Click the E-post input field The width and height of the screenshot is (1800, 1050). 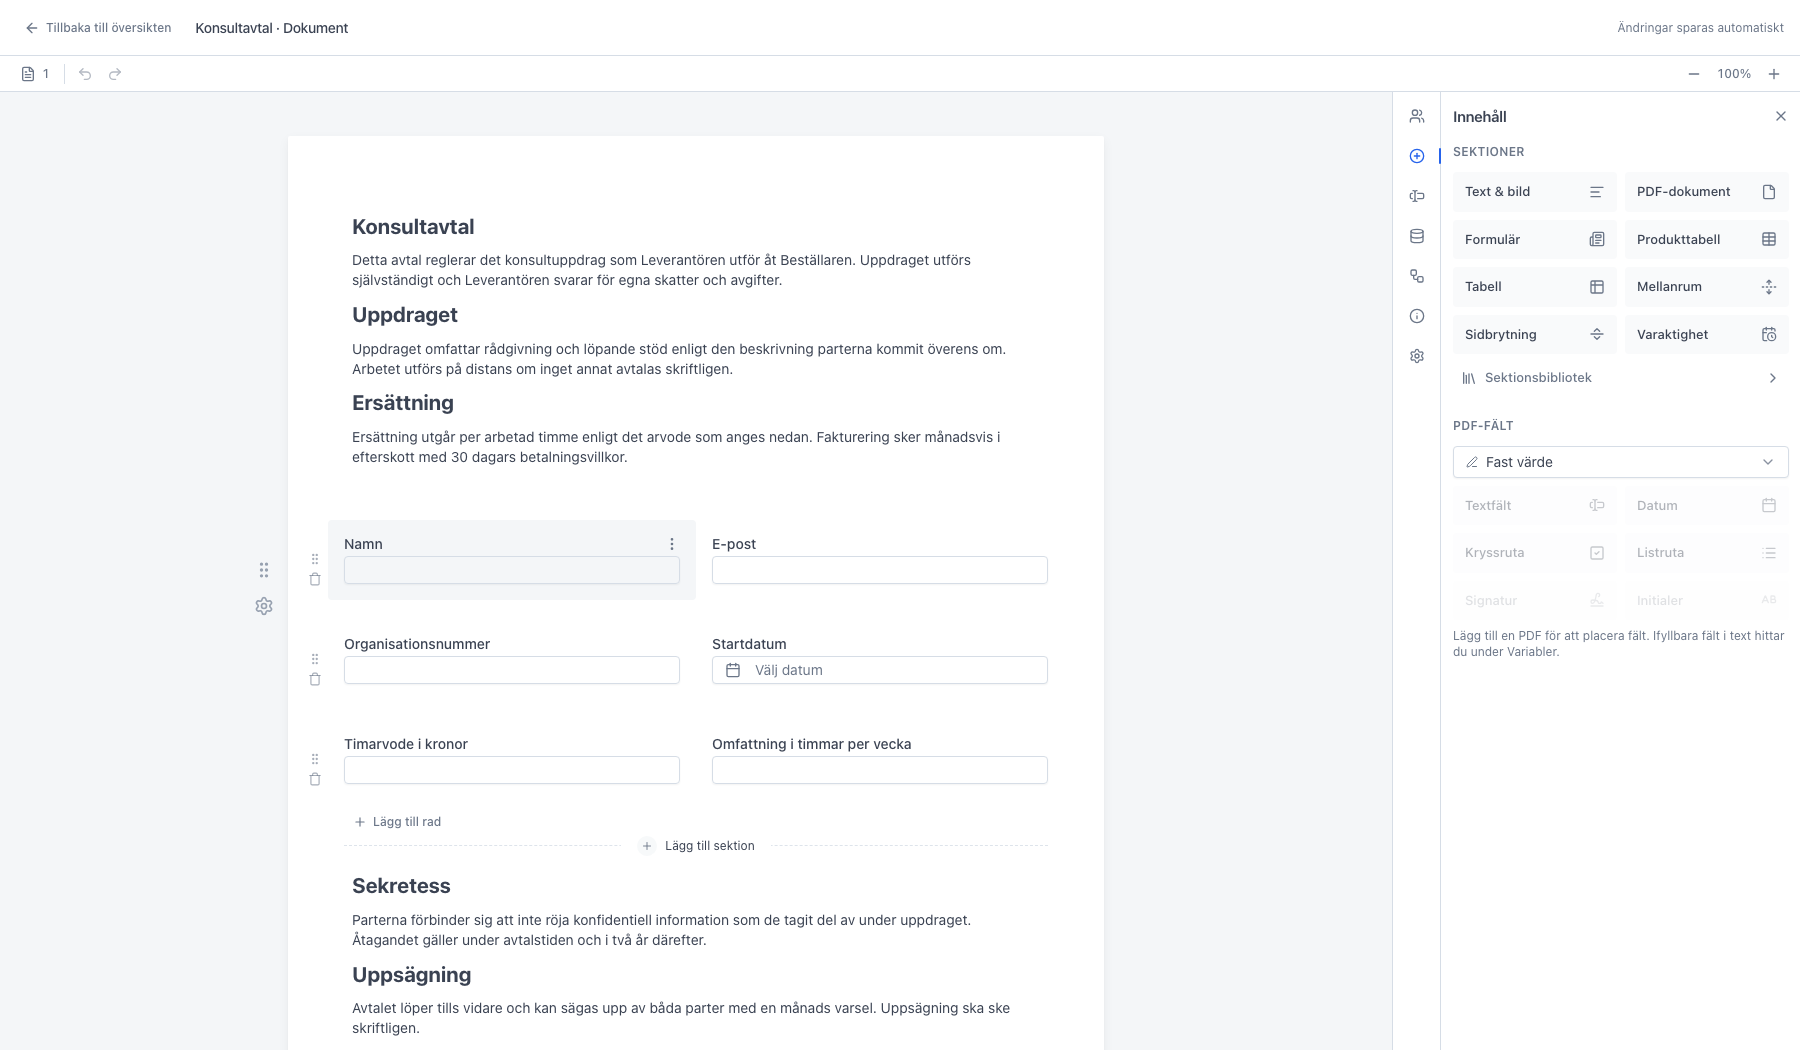[x=880, y=570]
